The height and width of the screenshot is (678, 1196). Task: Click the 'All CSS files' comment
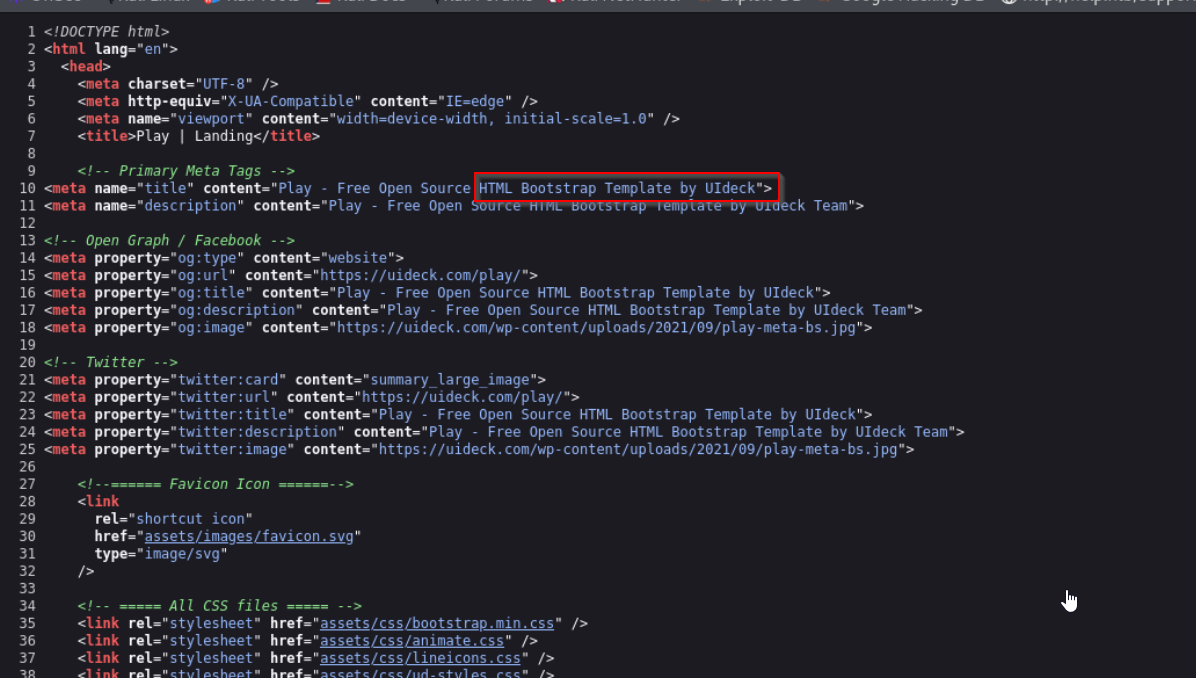(219, 606)
